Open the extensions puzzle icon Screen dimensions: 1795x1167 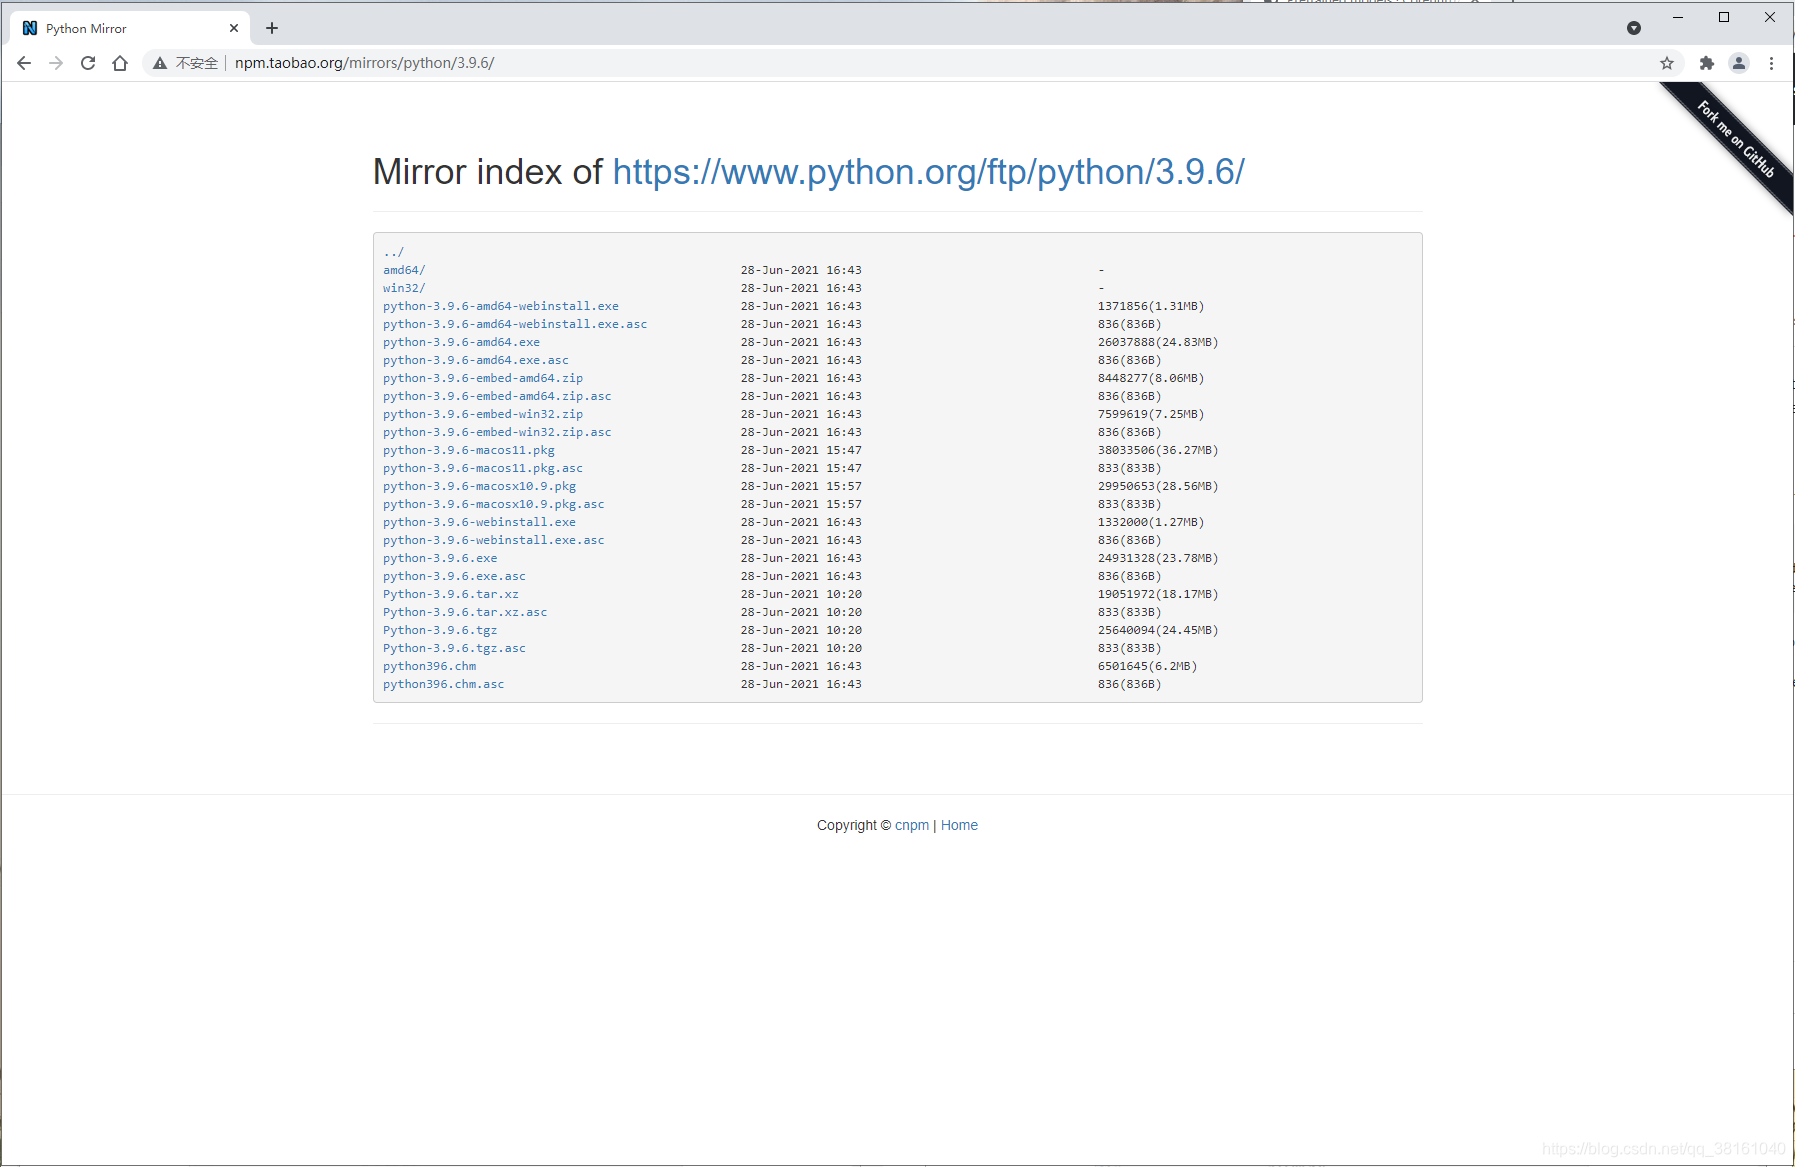[x=1707, y=63]
